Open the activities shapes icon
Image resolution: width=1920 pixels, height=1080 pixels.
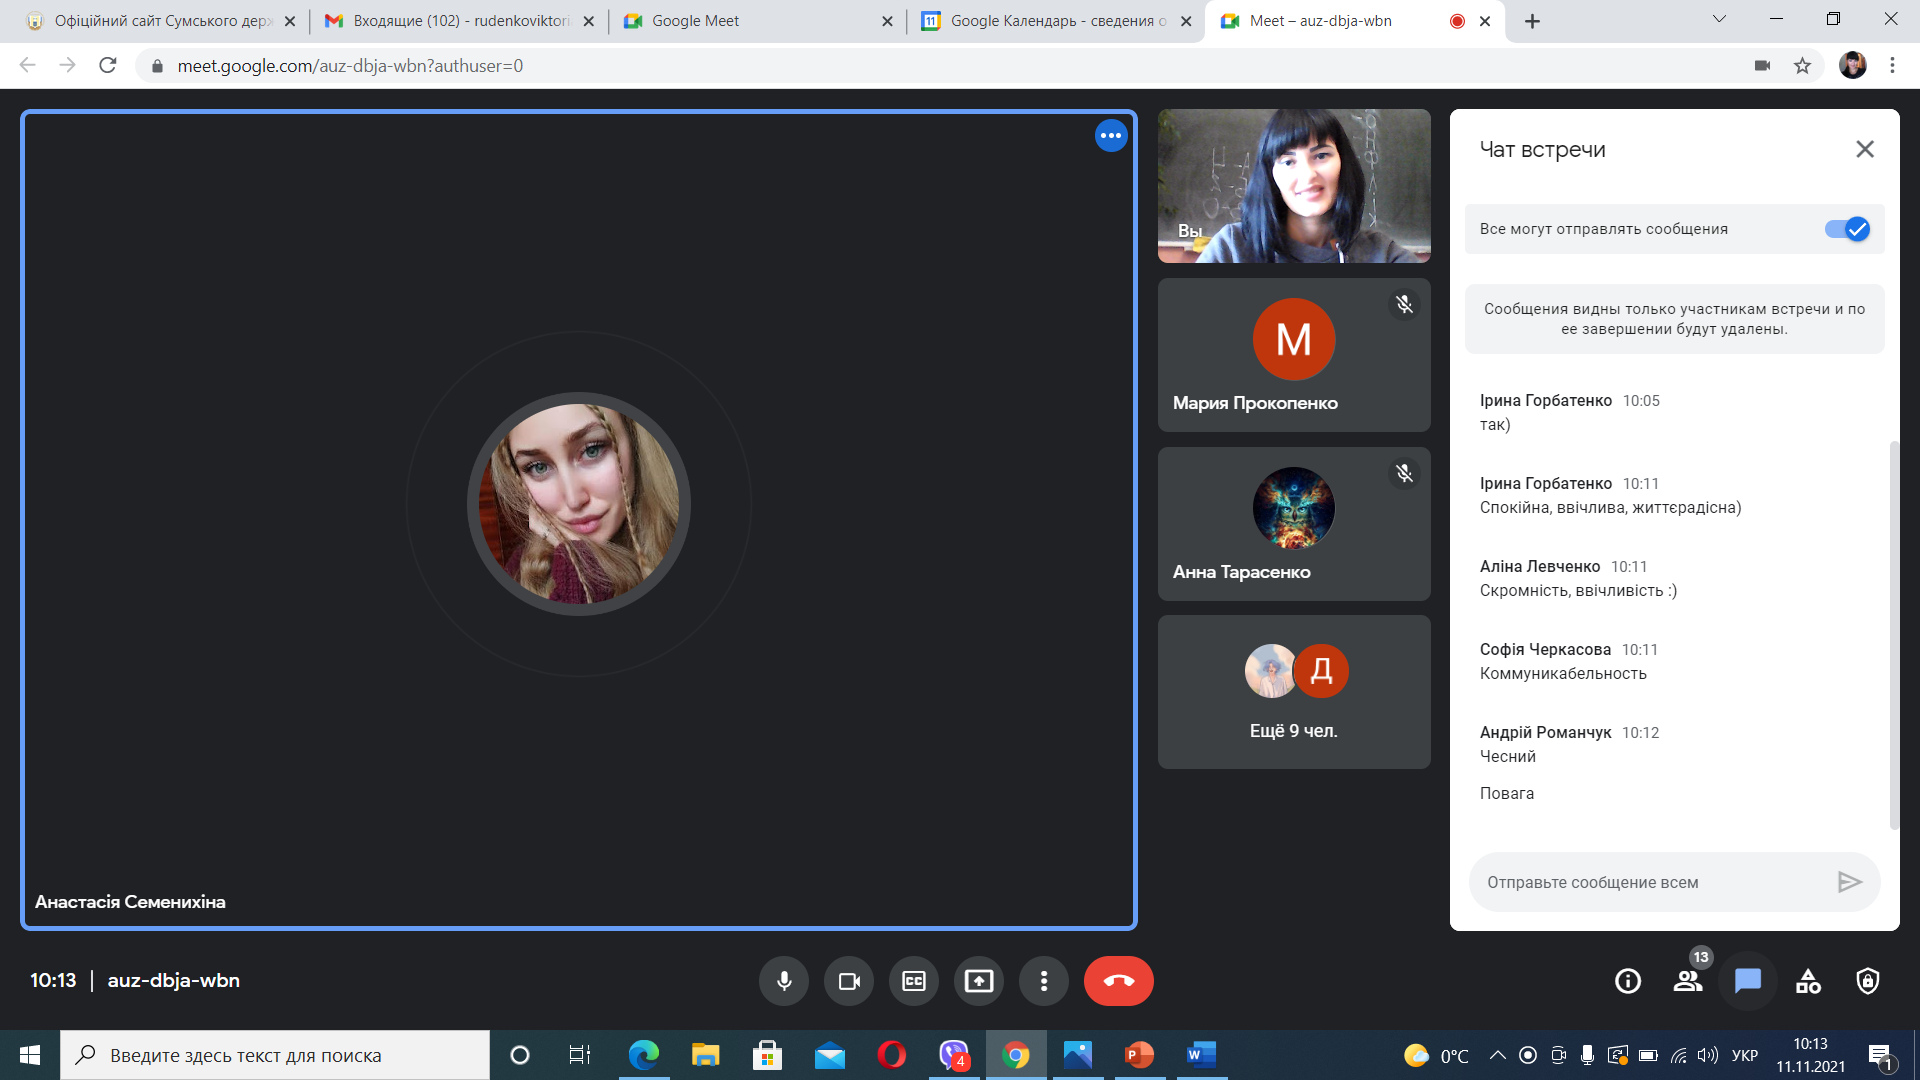[1808, 981]
